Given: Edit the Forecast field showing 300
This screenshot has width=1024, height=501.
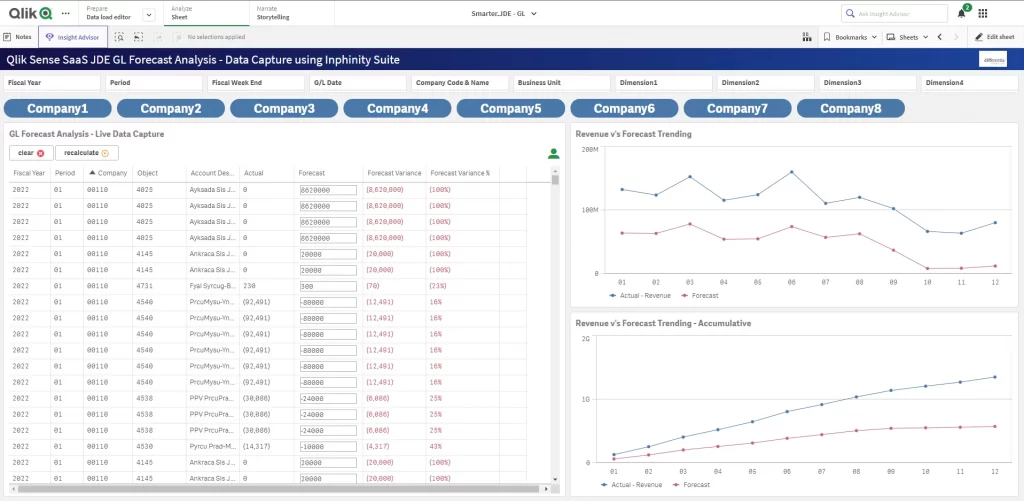Looking at the screenshot, I should (328, 286).
